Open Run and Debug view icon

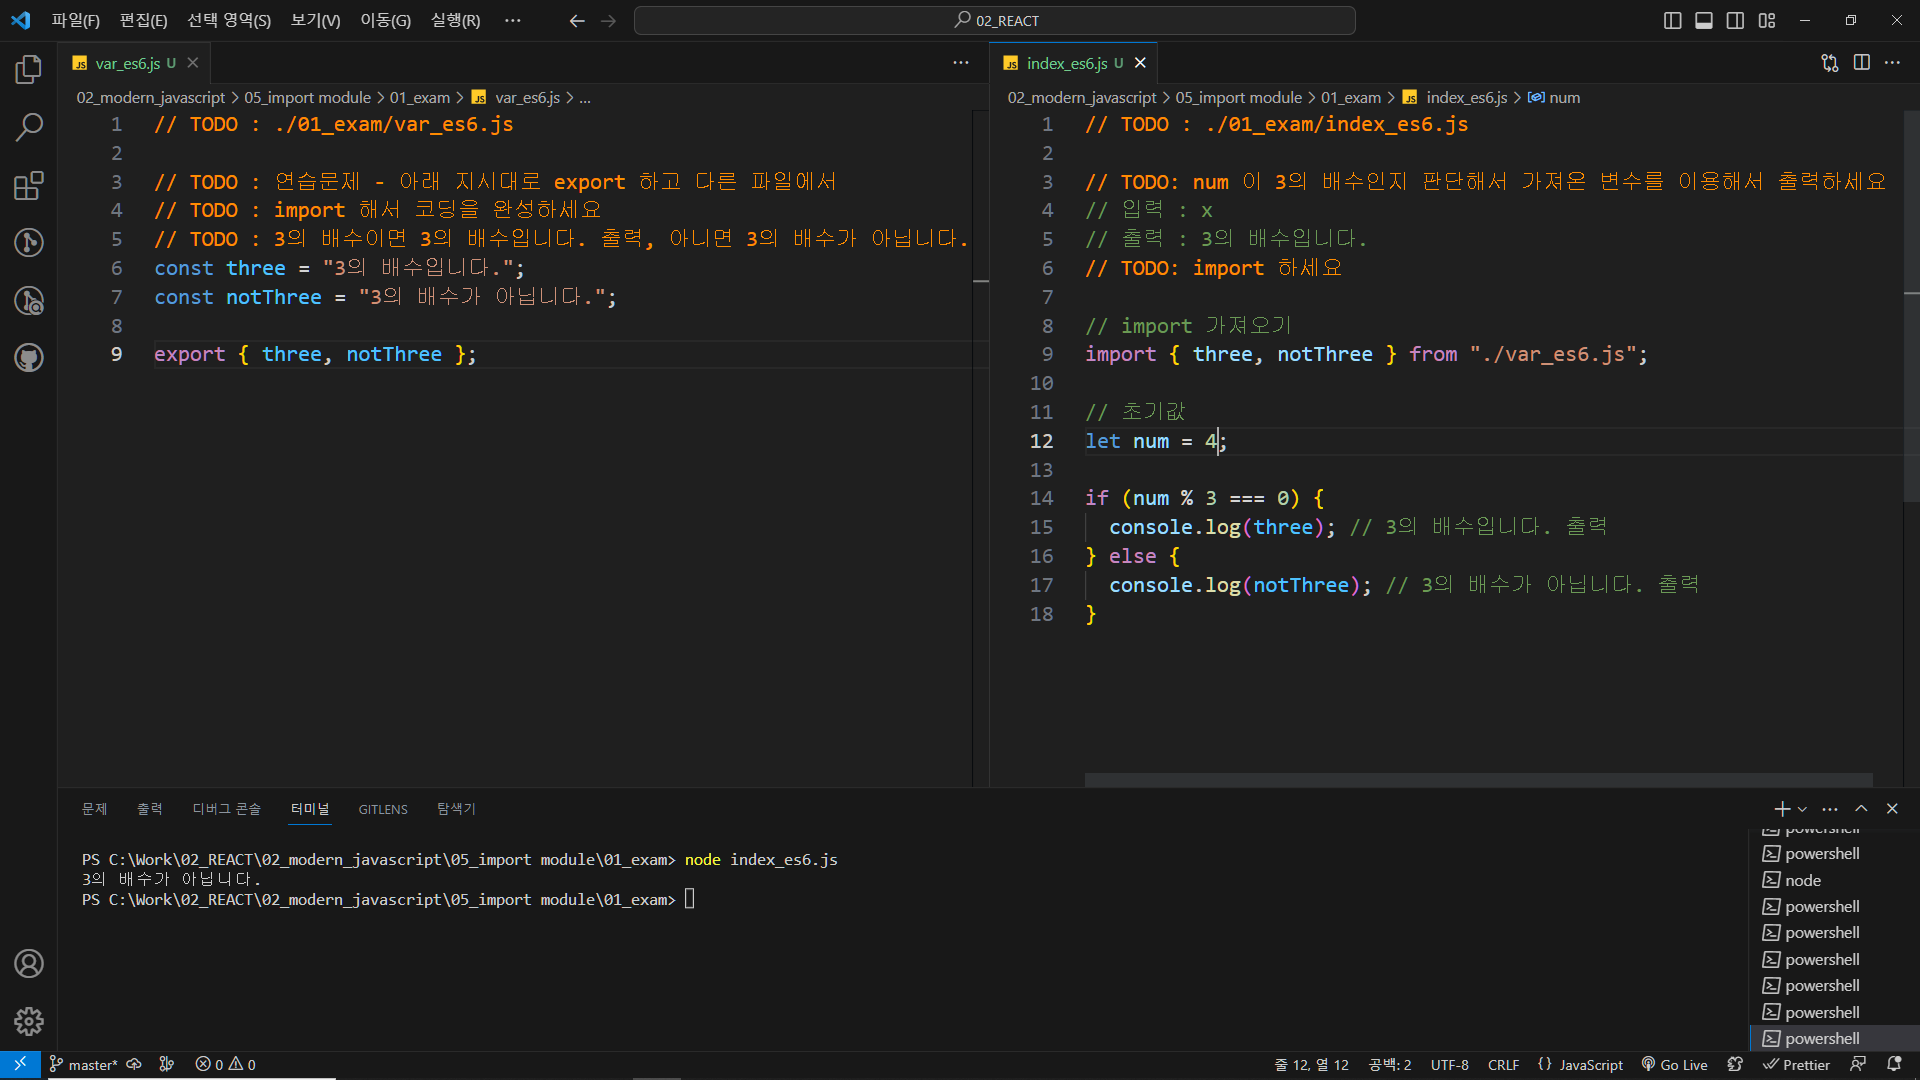29,300
